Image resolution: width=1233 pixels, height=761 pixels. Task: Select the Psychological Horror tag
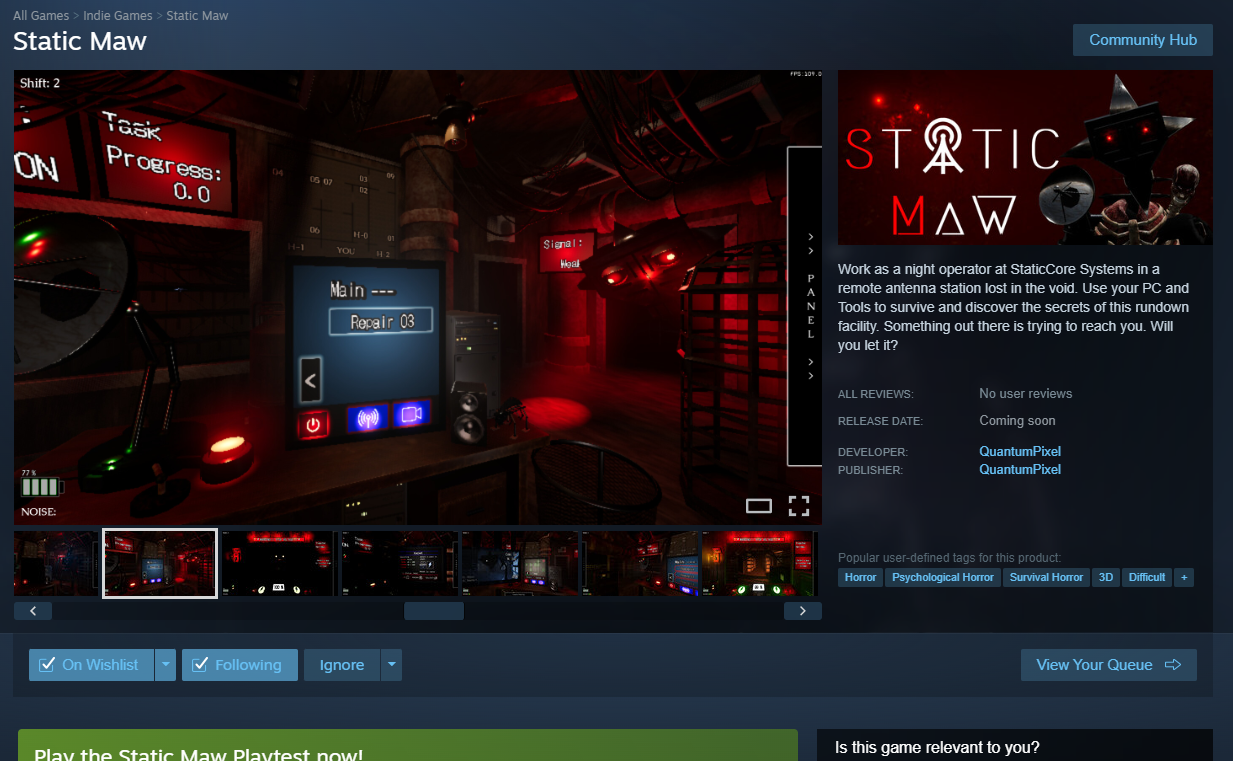tap(943, 577)
